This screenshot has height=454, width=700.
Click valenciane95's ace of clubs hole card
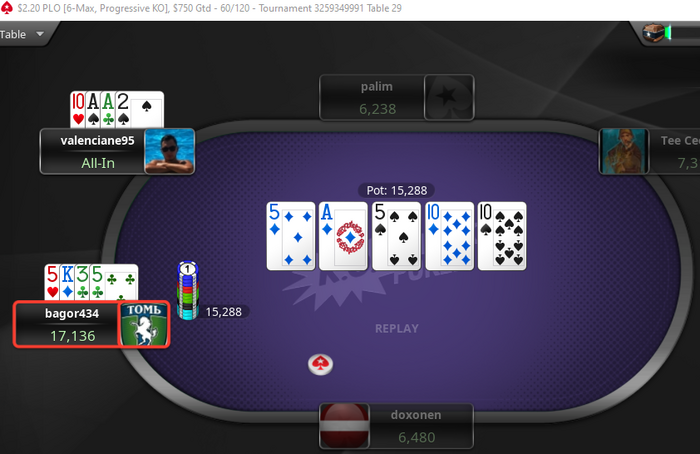(108, 109)
